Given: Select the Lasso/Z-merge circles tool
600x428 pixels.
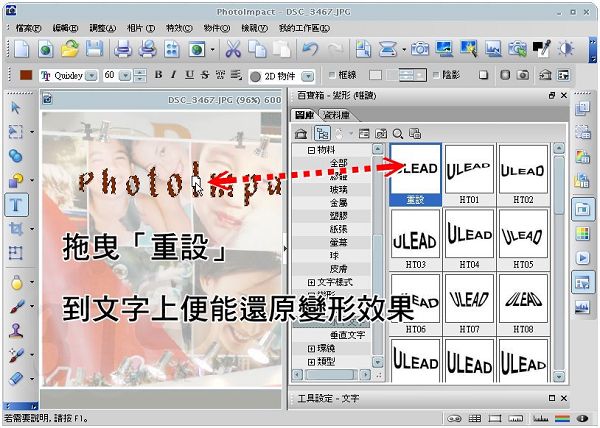Looking at the screenshot, I should pyautogui.click(x=16, y=156).
